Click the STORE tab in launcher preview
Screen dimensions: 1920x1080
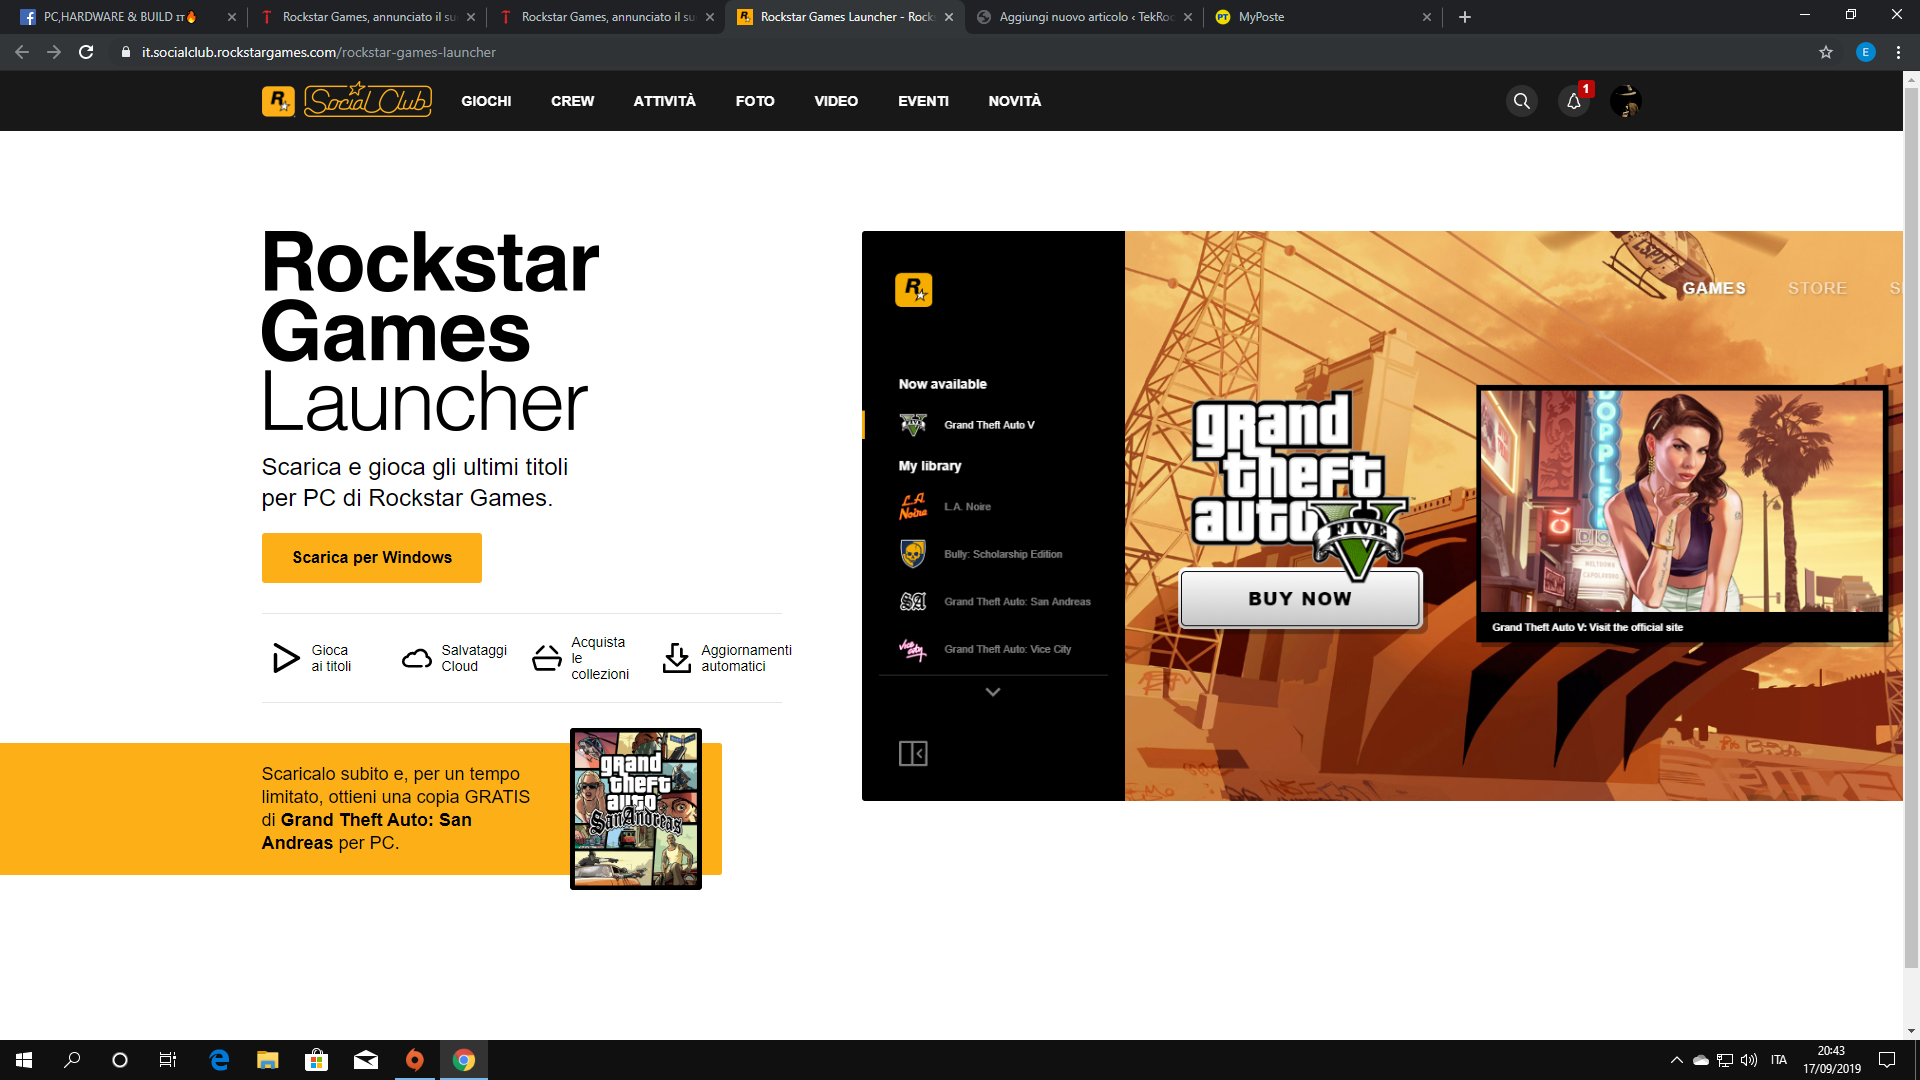[x=1817, y=288]
